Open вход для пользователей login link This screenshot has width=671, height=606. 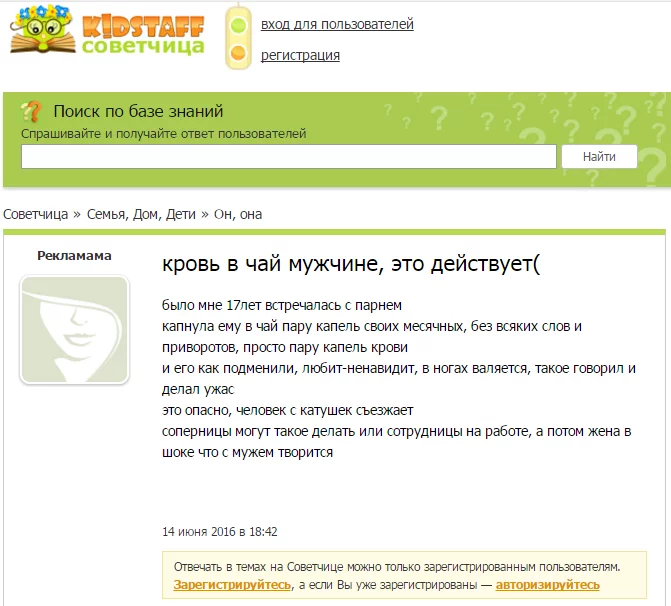pyautogui.click(x=337, y=24)
